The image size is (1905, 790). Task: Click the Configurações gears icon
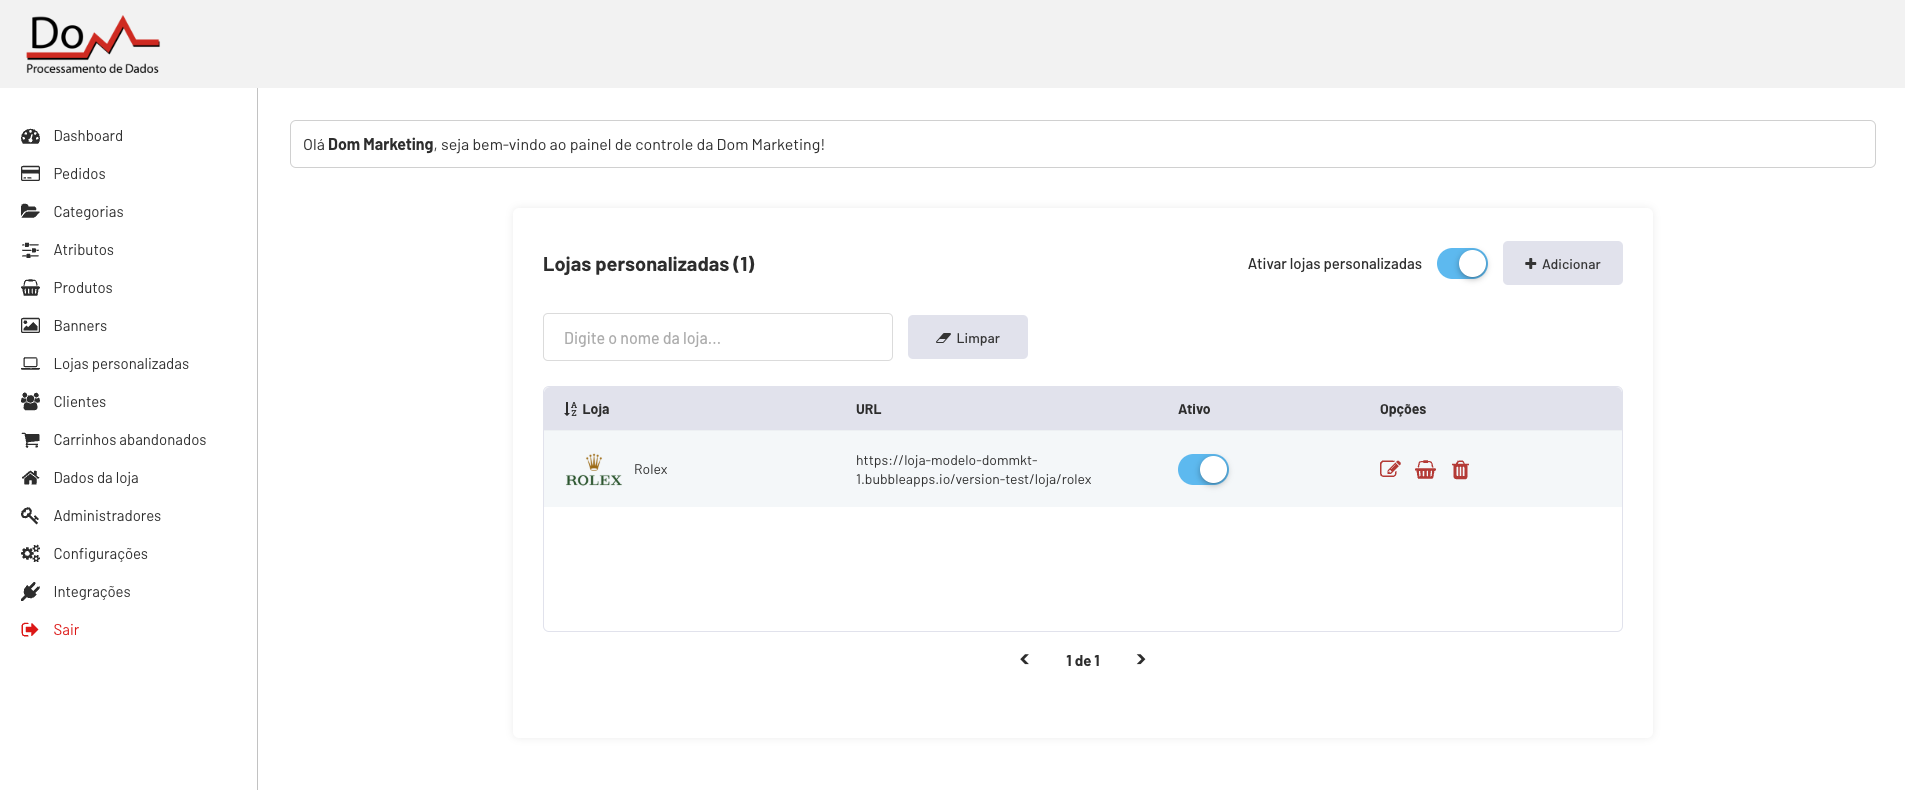pos(31,554)
